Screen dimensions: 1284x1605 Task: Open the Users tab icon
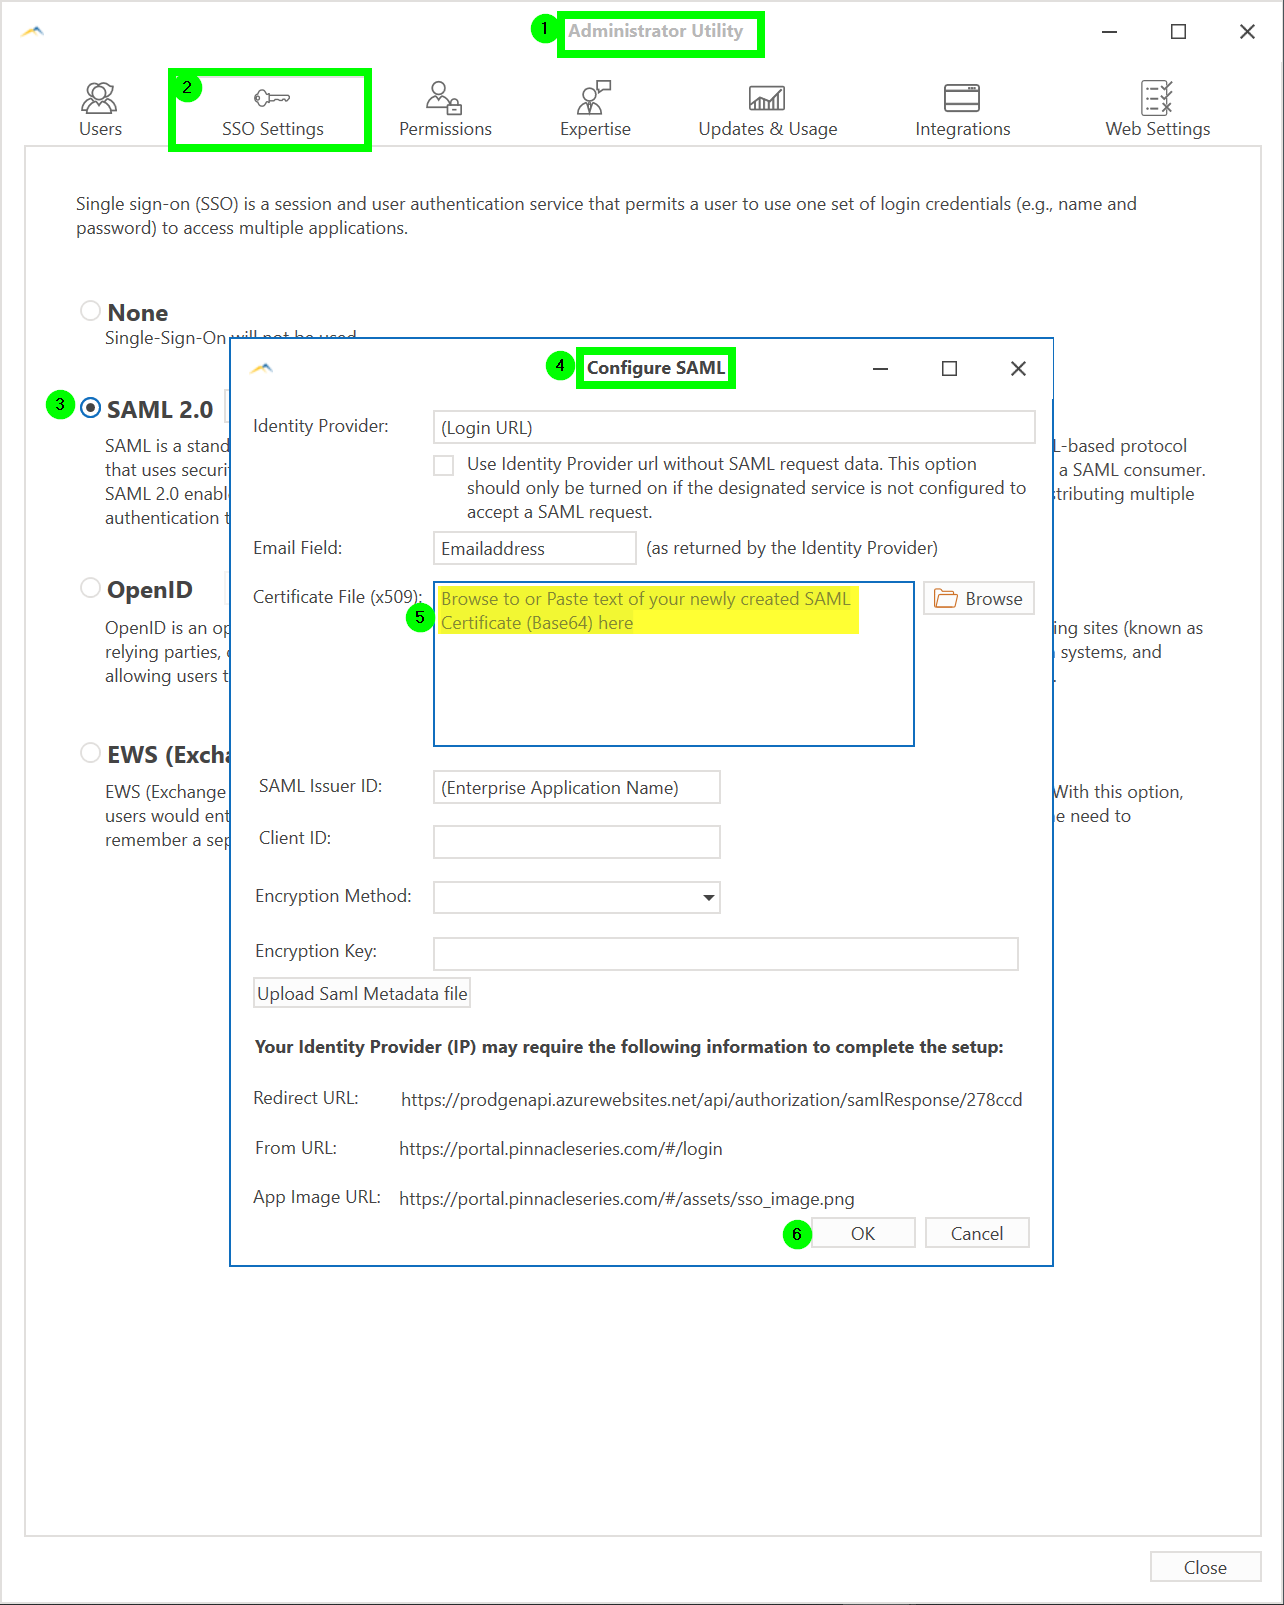point(99,98)
